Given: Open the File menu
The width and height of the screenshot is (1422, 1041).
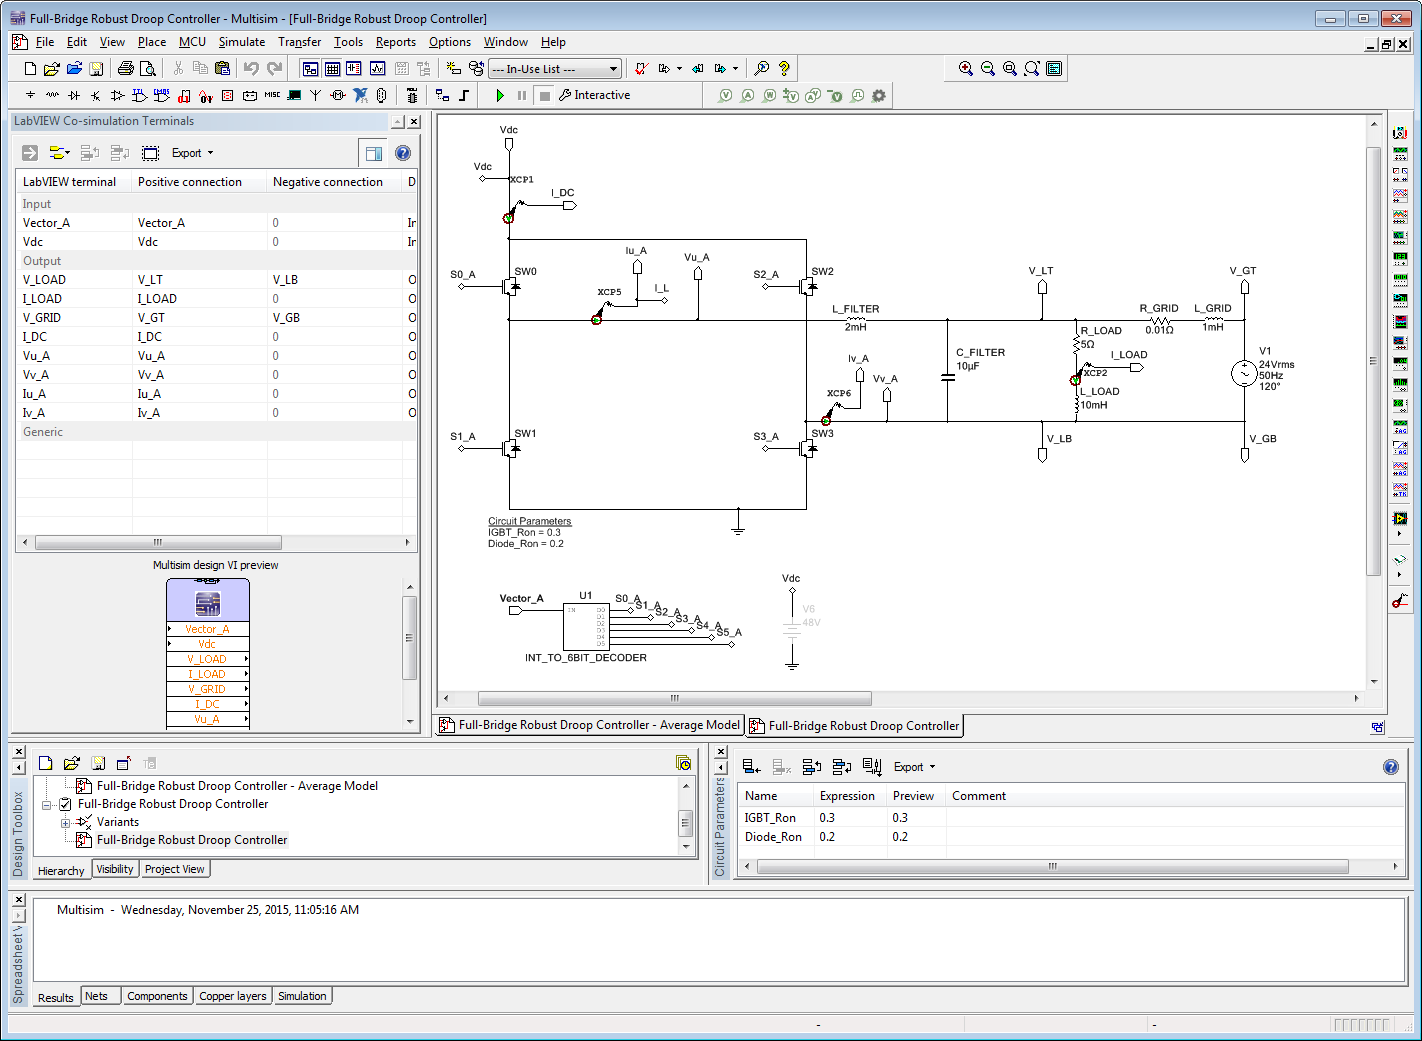Looking at the screenshot, I should (x=45, y=42).
